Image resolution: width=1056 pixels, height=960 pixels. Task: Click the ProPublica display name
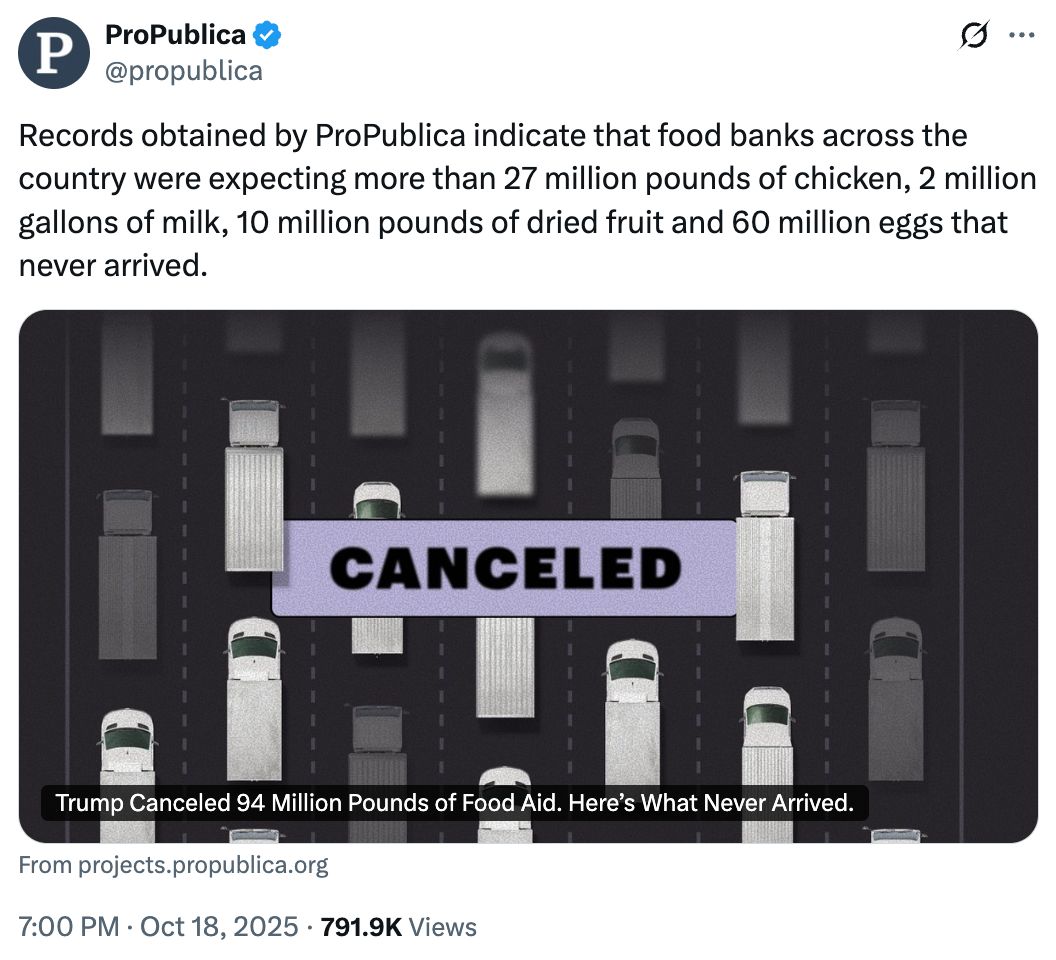pyautogui.click(x=175, y=35)
